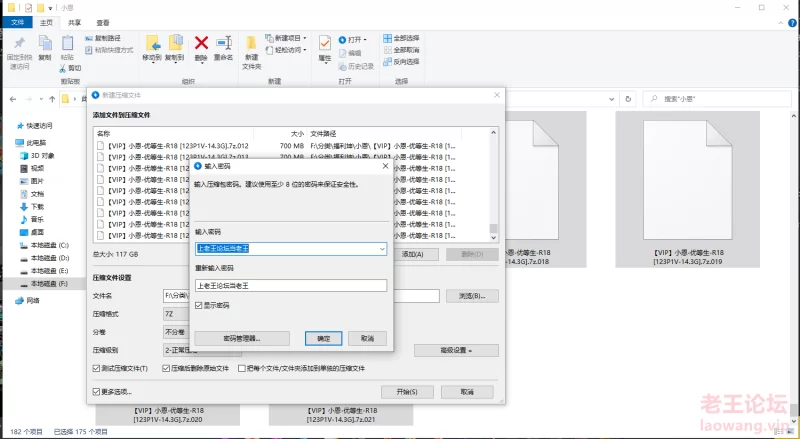Switch to the Share ribbon tab

click(74, 22)
